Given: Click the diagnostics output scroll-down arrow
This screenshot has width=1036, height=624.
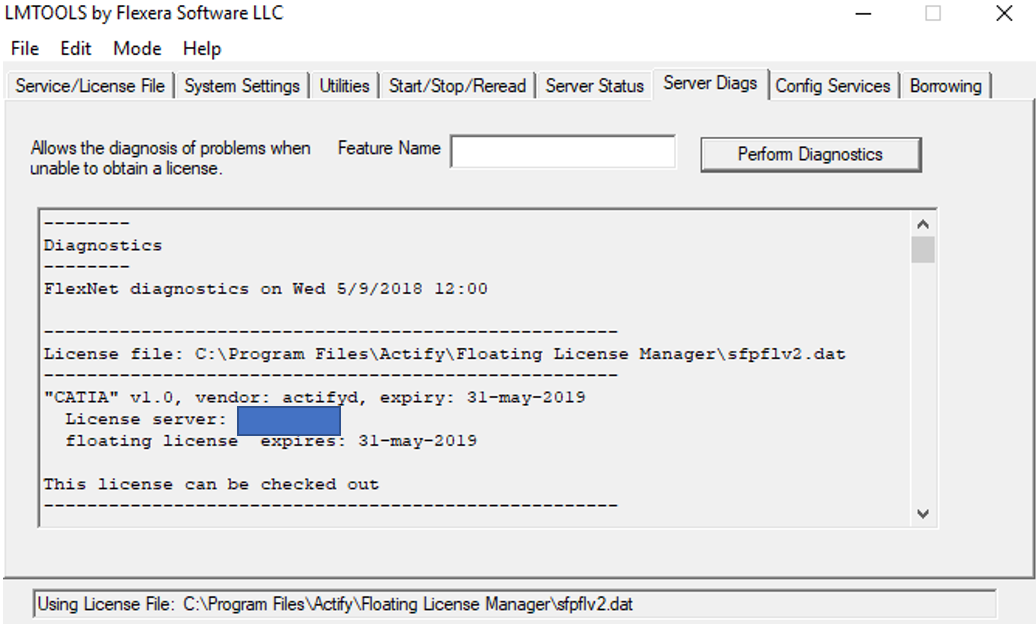Looking at the screenshot, I should (923, 513).
